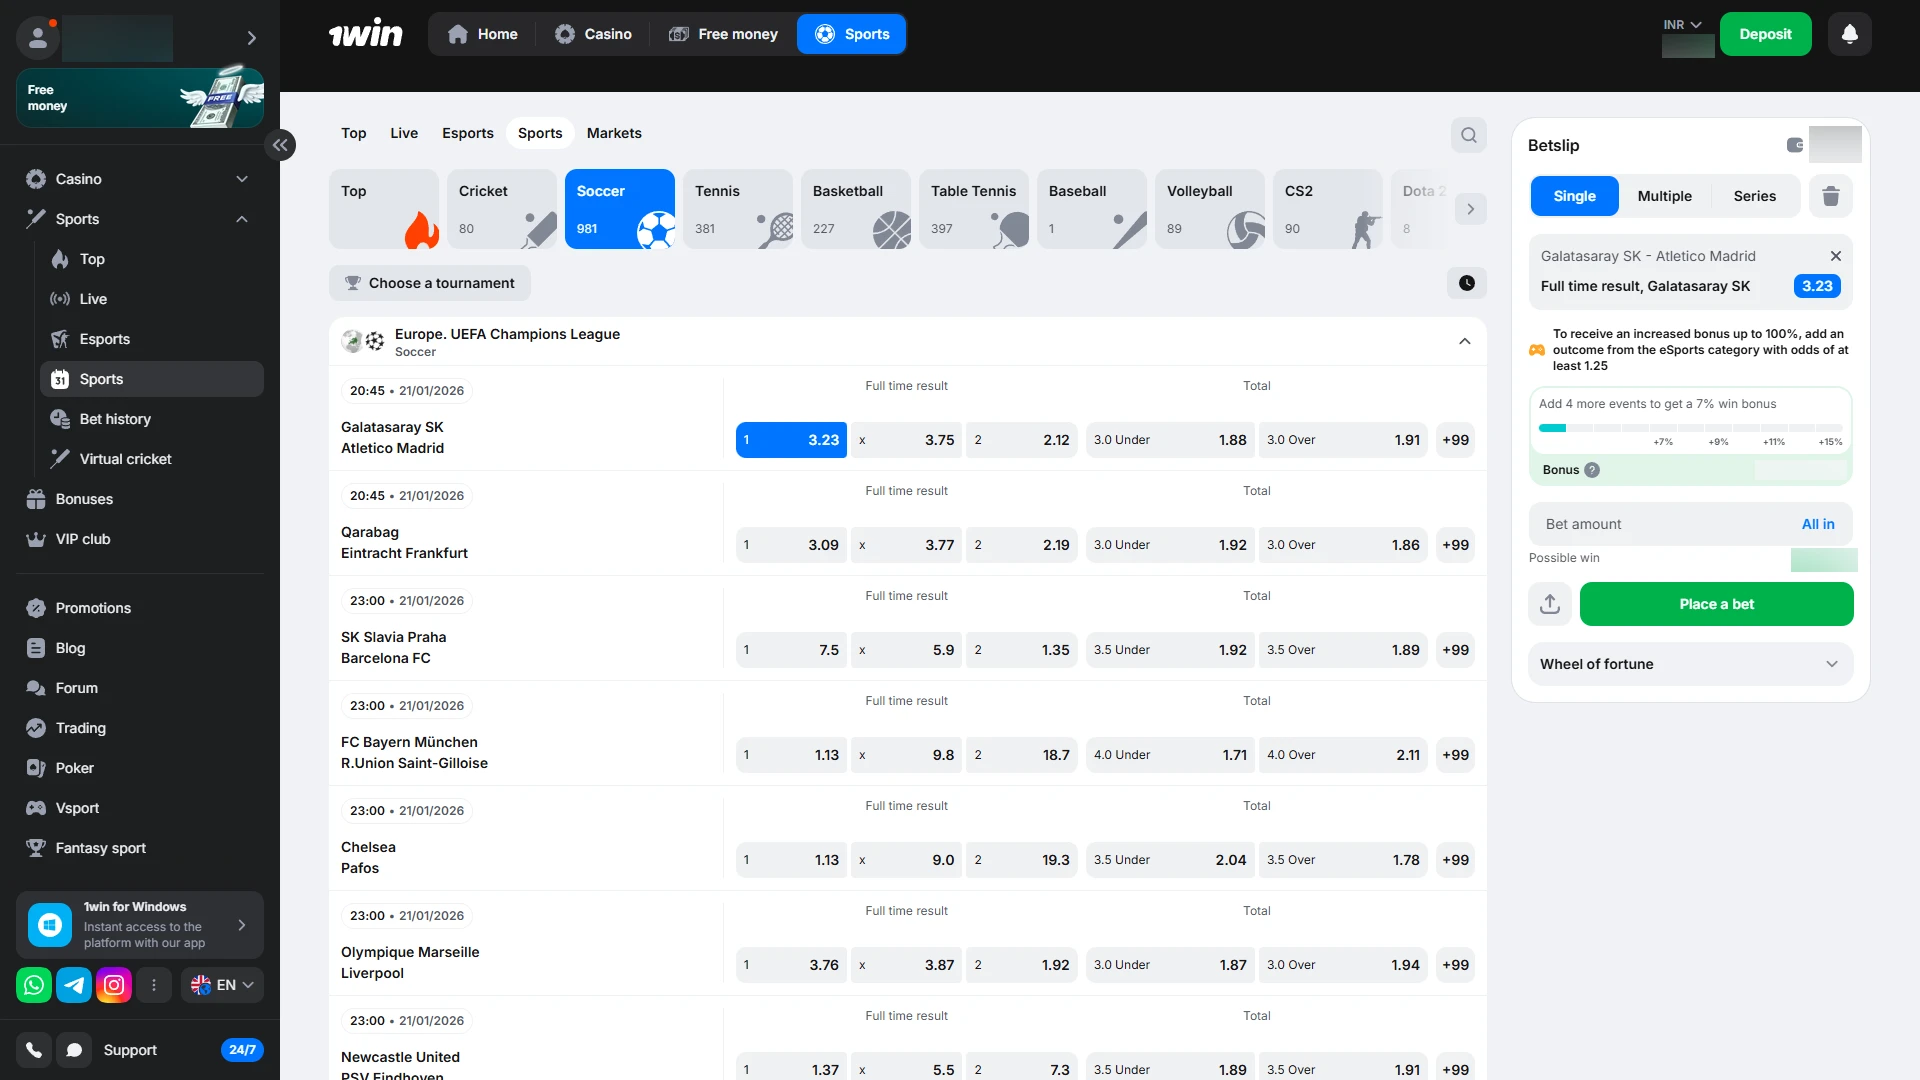Image resolution: width=1920 pixels, height=1080 pixels.
Task: Select Series bet type
Action: tap(1754, 196)
